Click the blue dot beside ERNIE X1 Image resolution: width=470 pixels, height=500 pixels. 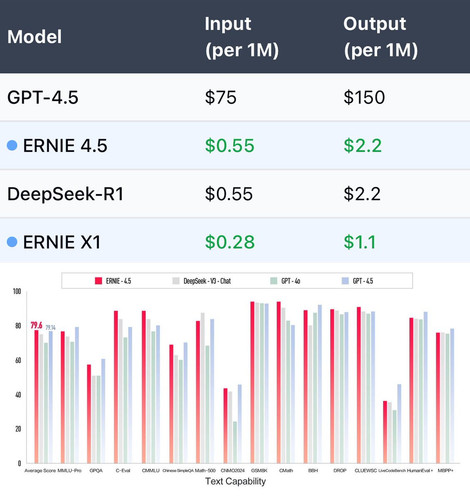pyautogui.click(x=12, y=242)
